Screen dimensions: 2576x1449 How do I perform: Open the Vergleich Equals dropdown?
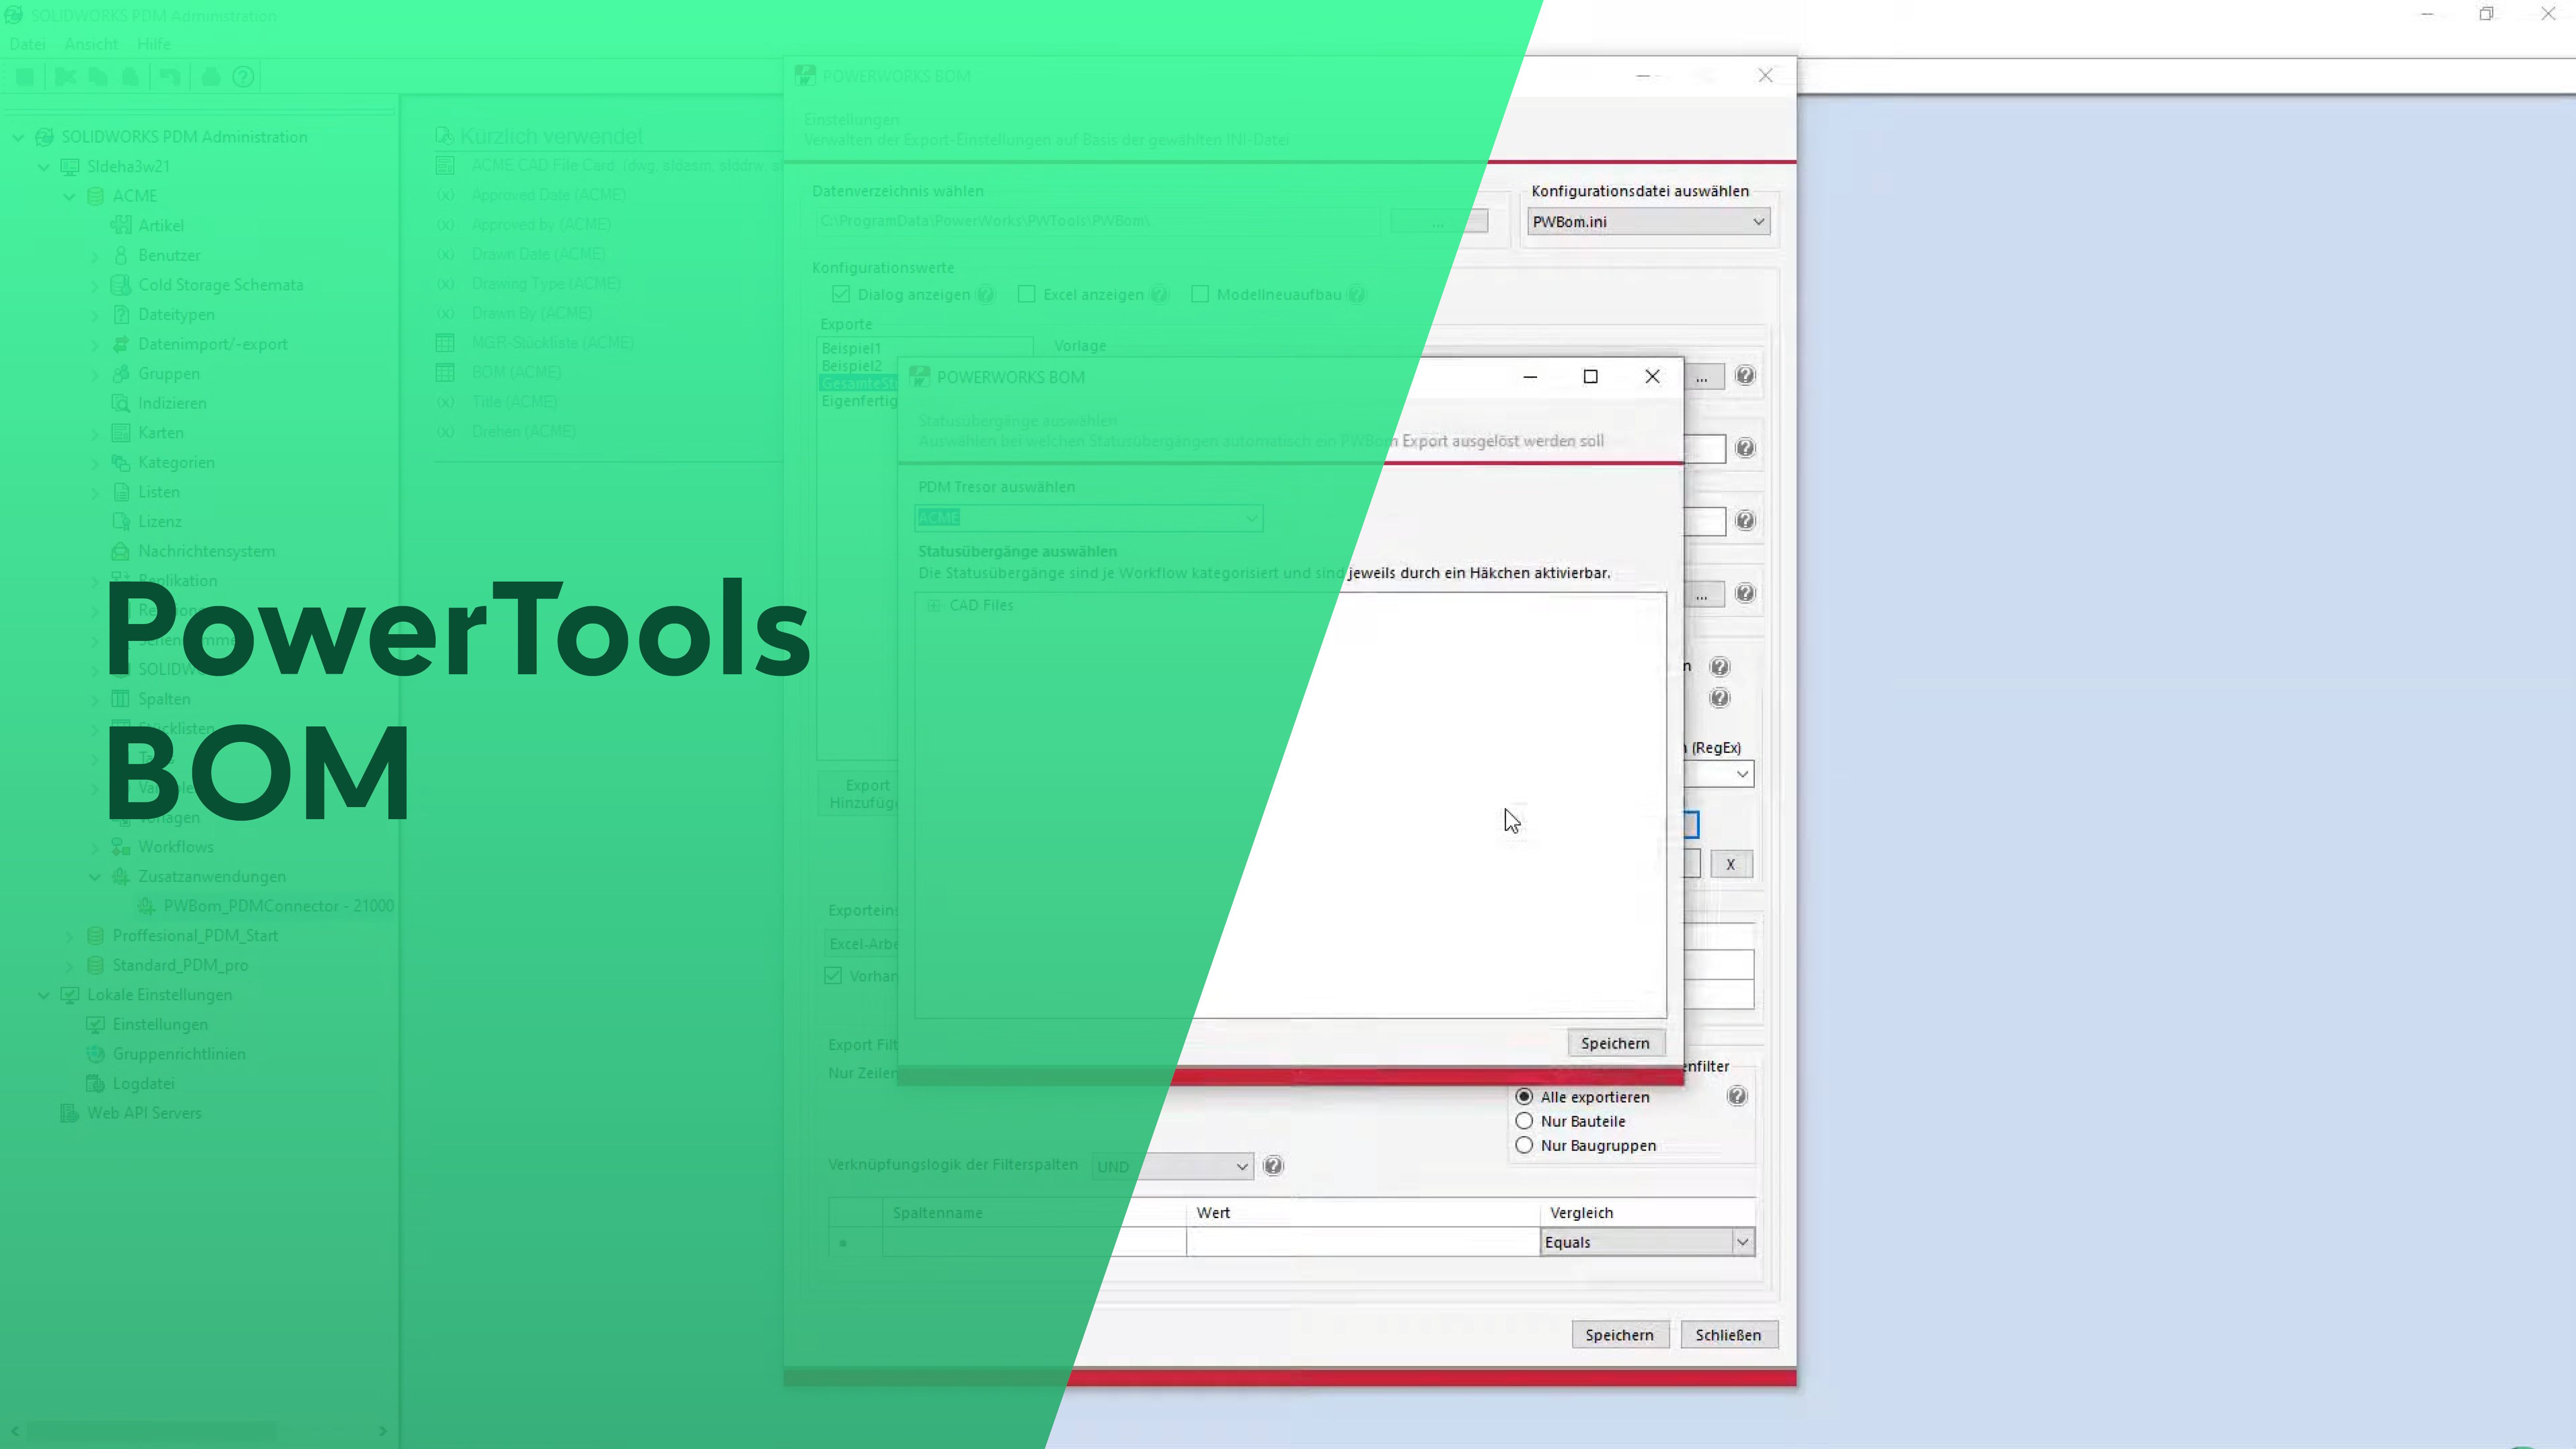tap(1742, 1242)
